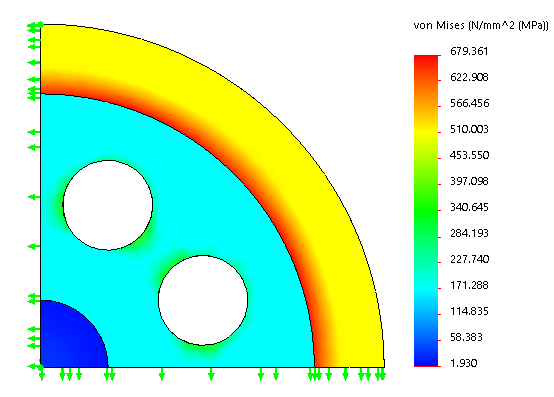Select the von Mises legend title
554x397 pixels.
tap(481, 25)
